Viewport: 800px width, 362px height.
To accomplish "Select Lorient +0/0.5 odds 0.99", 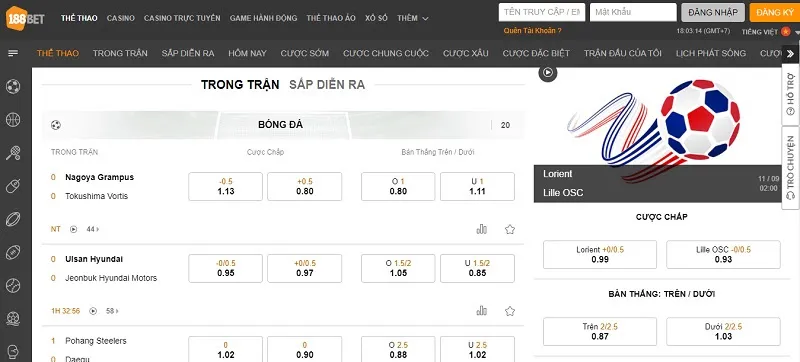I will coord(600,254).
